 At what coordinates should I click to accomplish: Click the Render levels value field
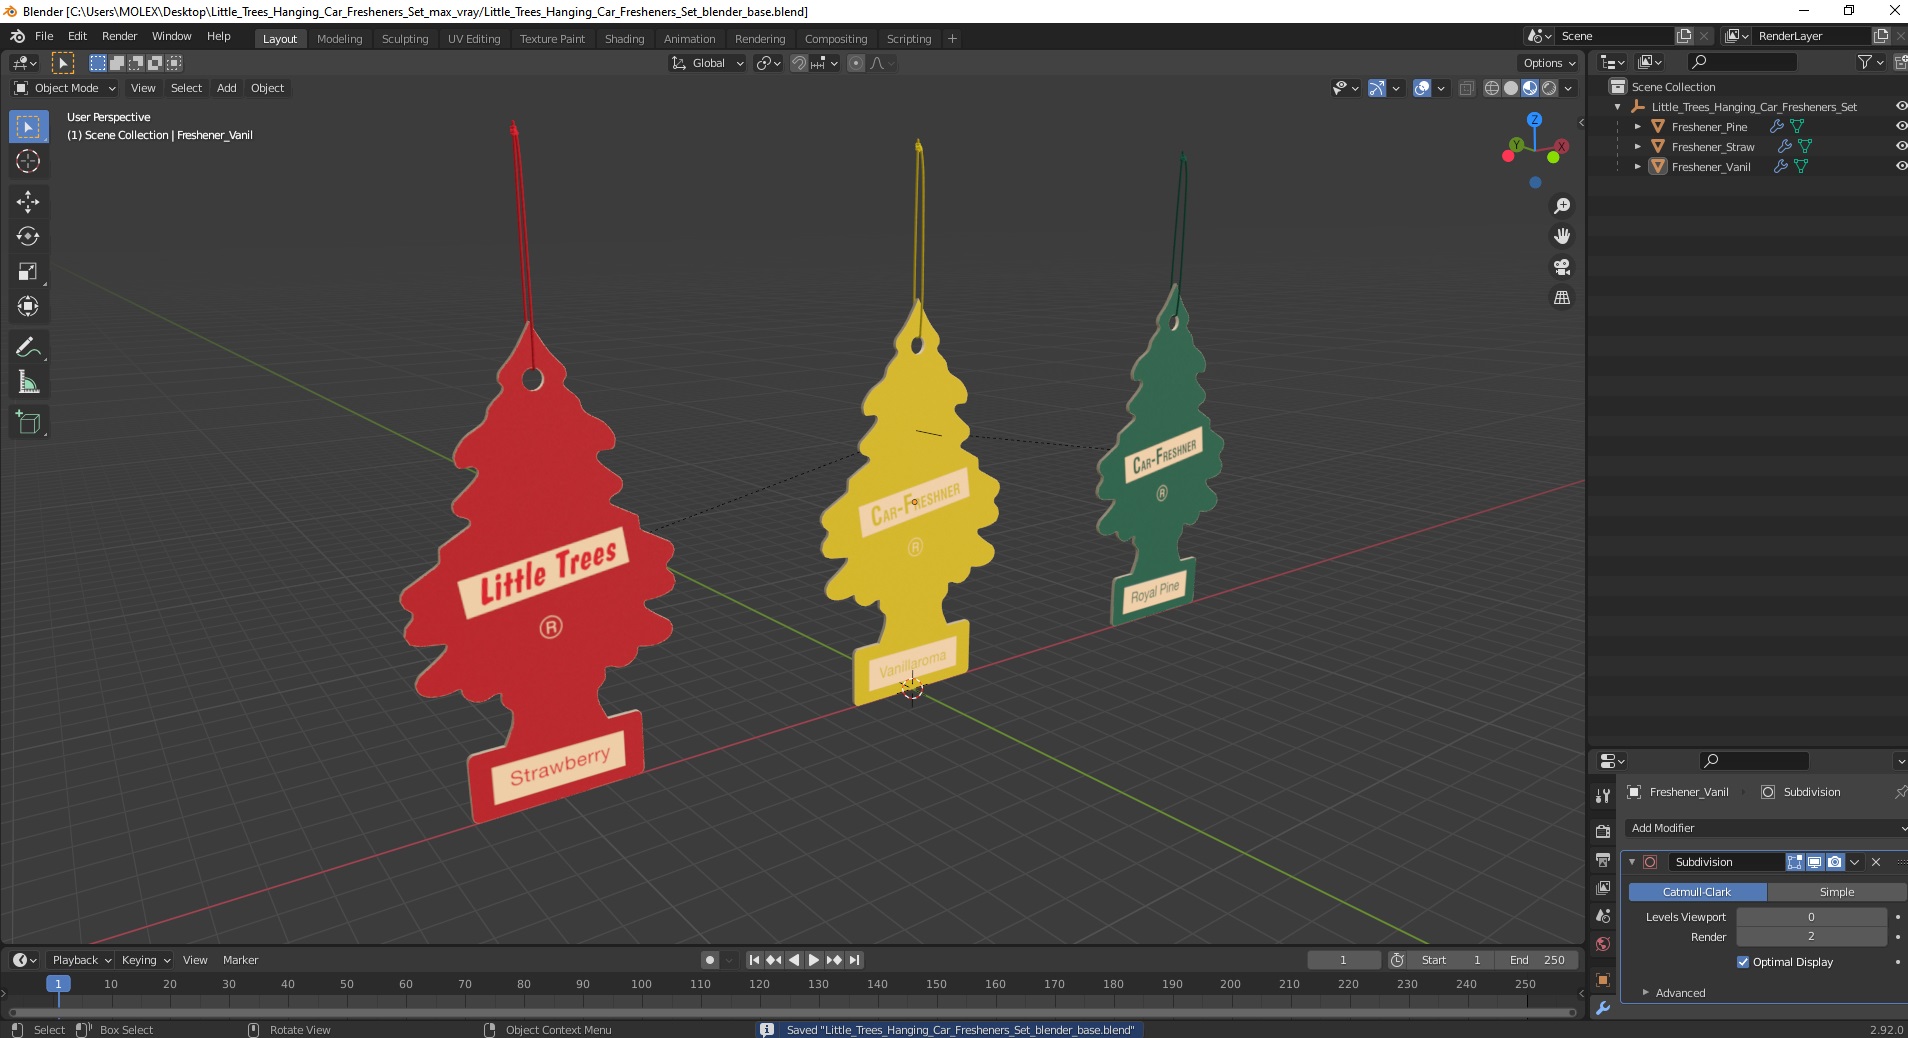[1811, 937]
